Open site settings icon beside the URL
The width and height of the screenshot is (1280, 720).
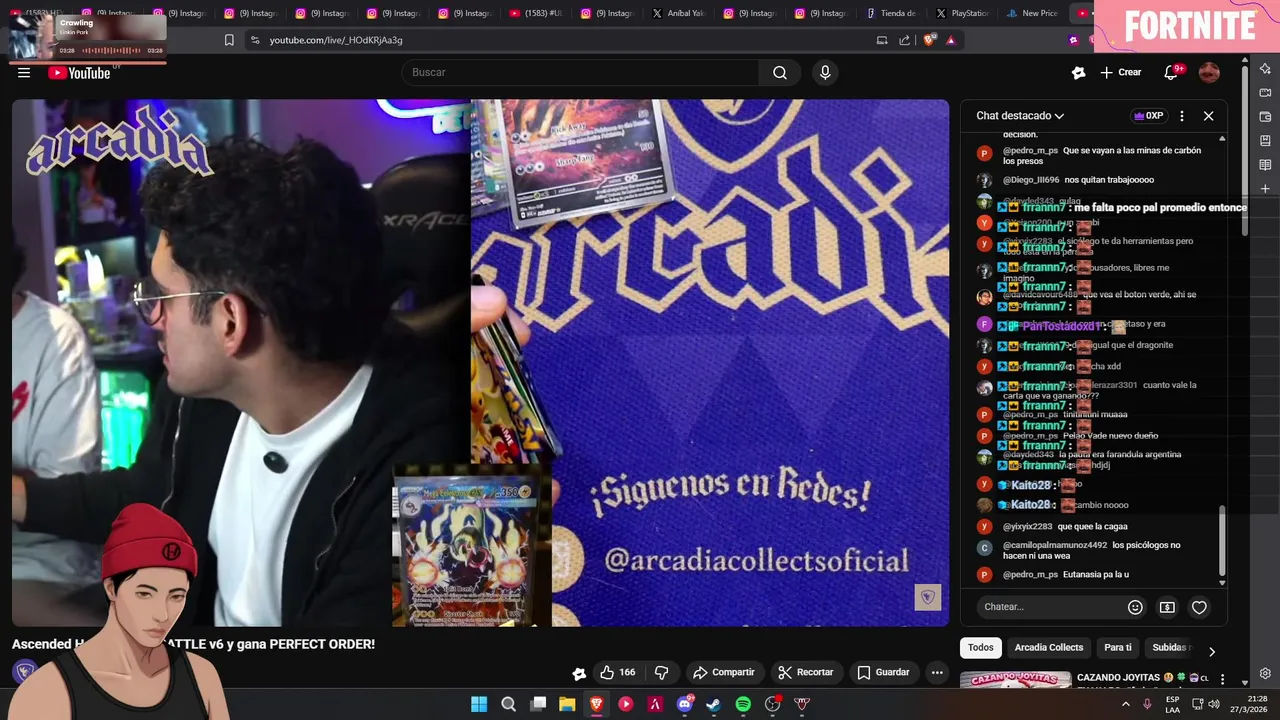click(255, 40)
